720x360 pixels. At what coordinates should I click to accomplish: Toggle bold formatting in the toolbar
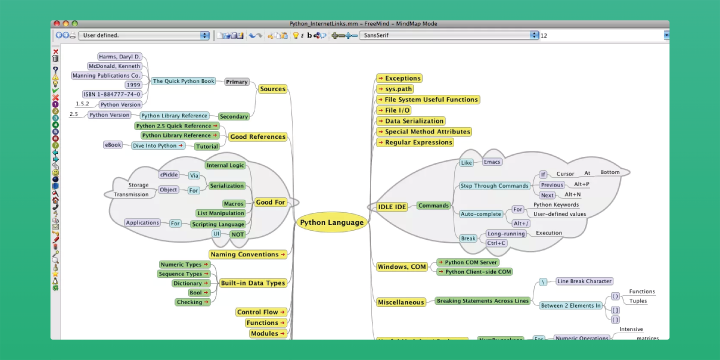[x=309, y=35]
